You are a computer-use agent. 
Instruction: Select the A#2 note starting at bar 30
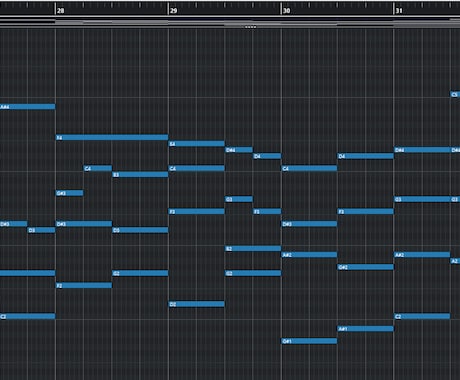[309, 255]
